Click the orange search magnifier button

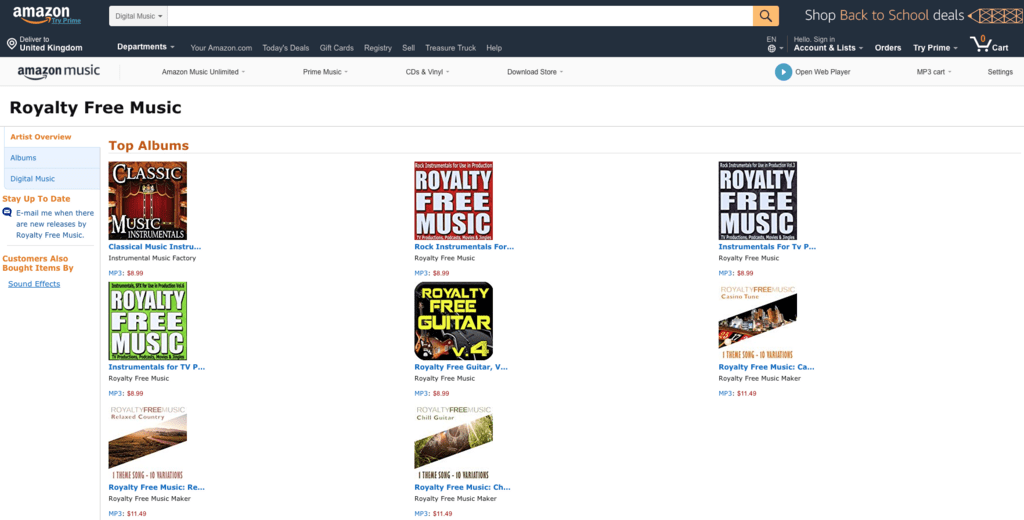point(765,16)
